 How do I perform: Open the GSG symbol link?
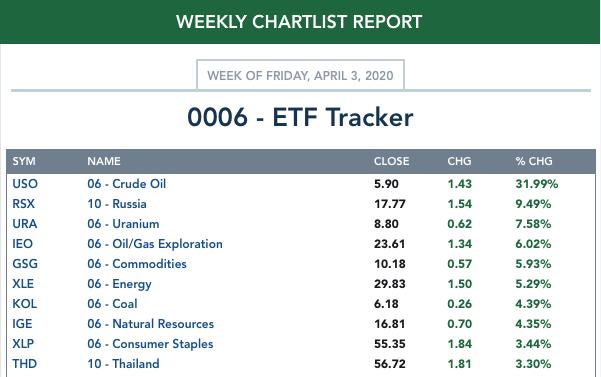click(x=25, y=264)
